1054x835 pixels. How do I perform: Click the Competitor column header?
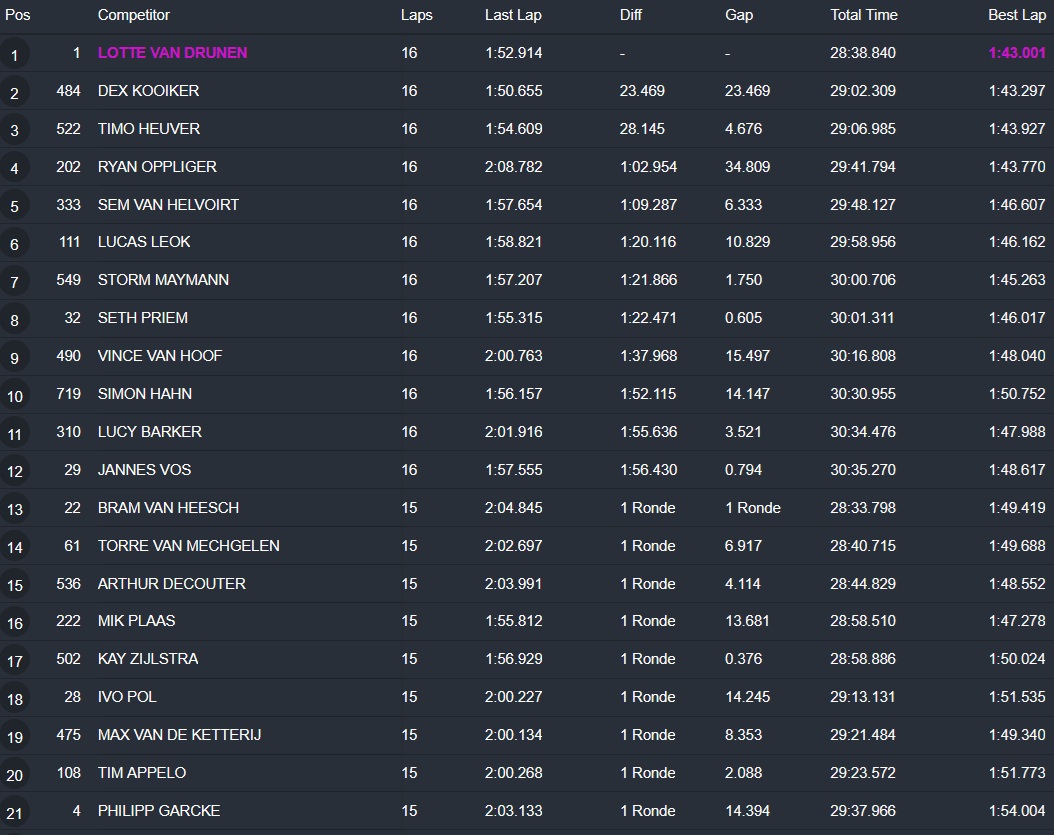[133, 15]
